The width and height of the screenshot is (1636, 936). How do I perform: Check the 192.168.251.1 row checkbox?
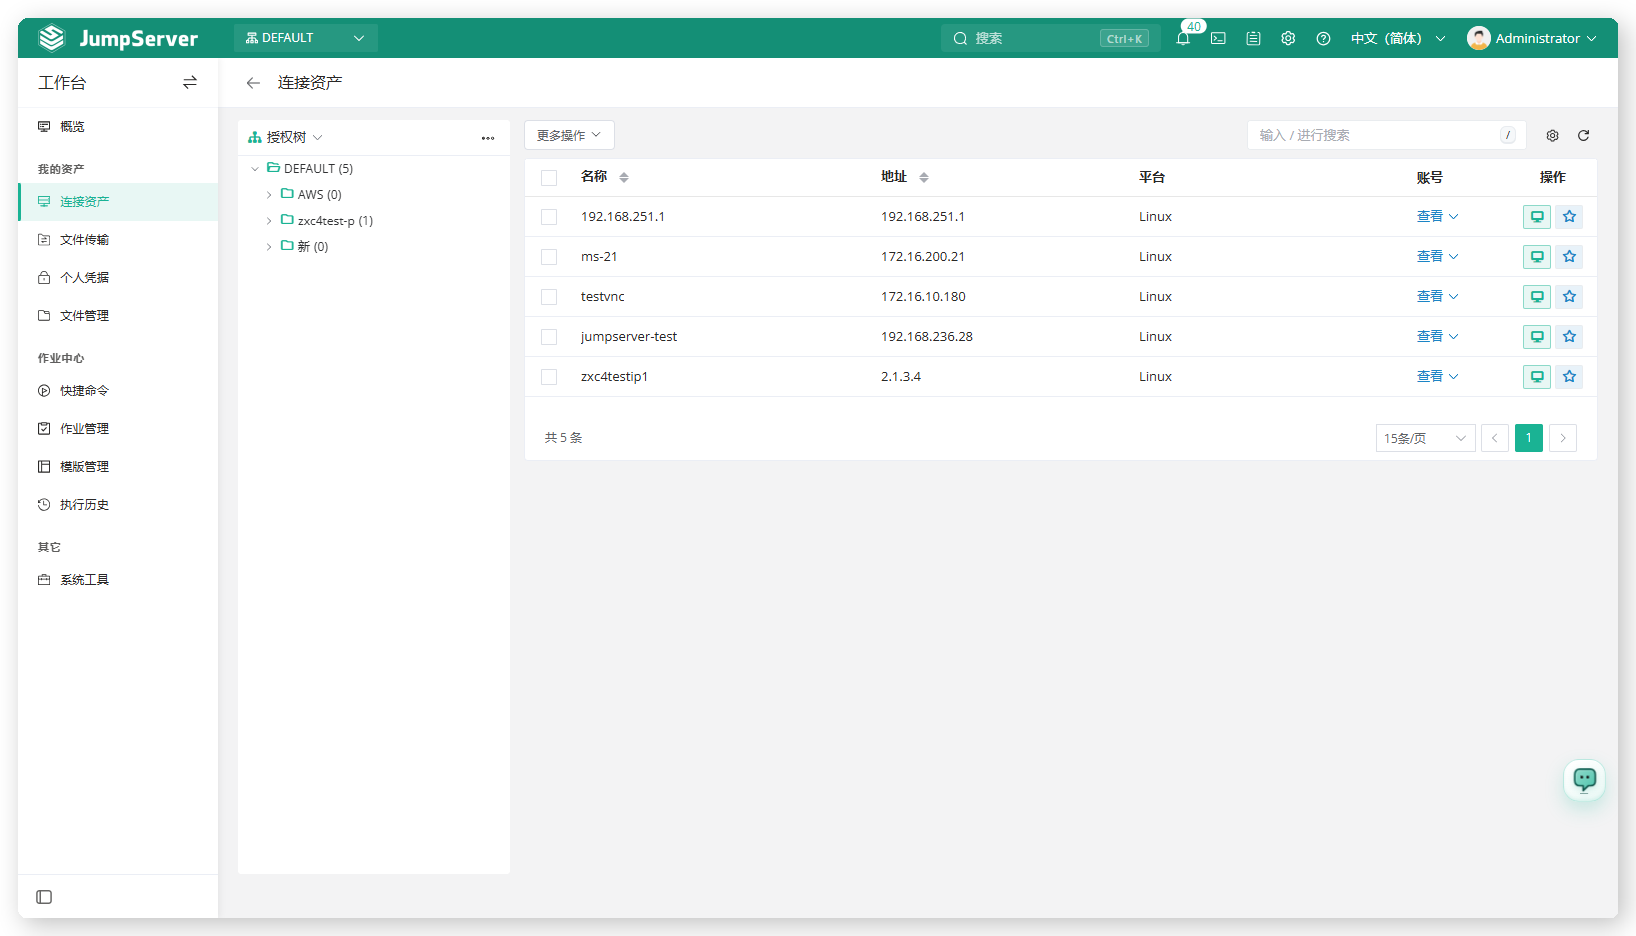click(x=549, y=217)
